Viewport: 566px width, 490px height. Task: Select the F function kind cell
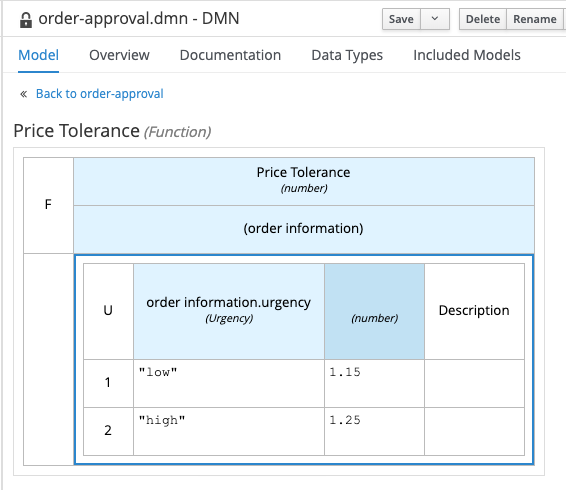coord(48,205)
